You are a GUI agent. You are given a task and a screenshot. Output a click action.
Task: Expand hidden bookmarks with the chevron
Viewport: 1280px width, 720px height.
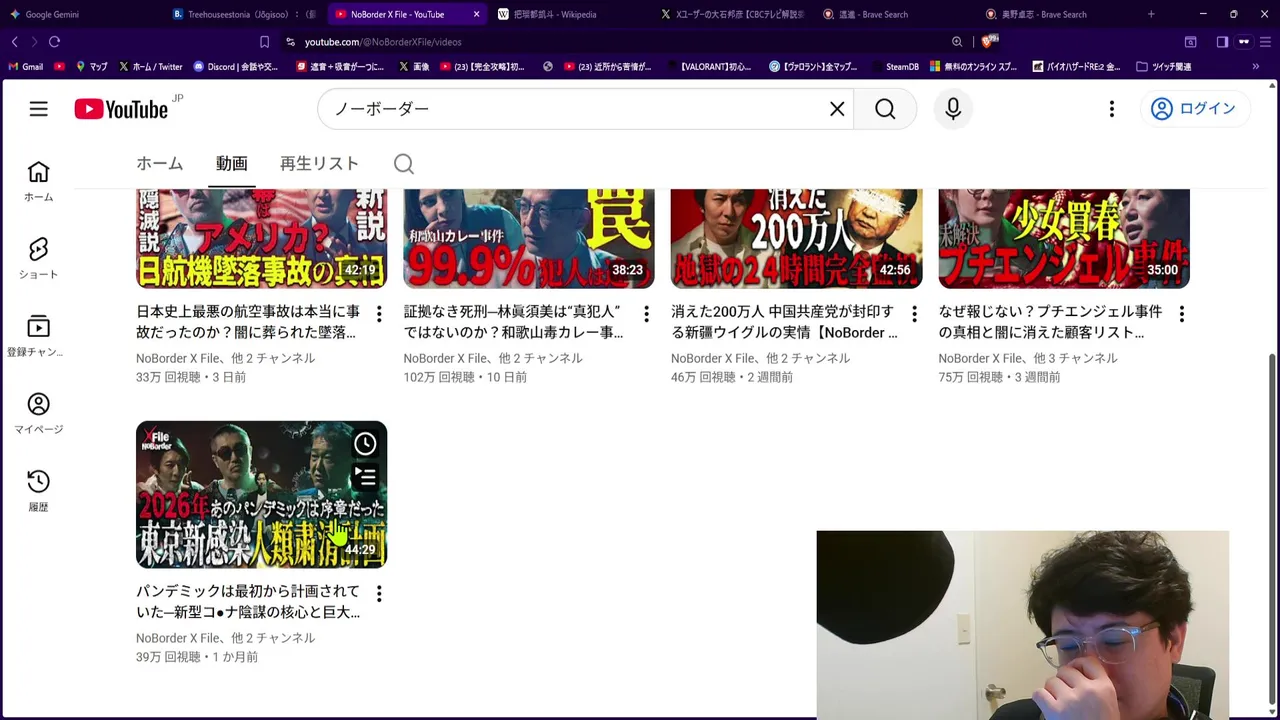click(1256, 67)
